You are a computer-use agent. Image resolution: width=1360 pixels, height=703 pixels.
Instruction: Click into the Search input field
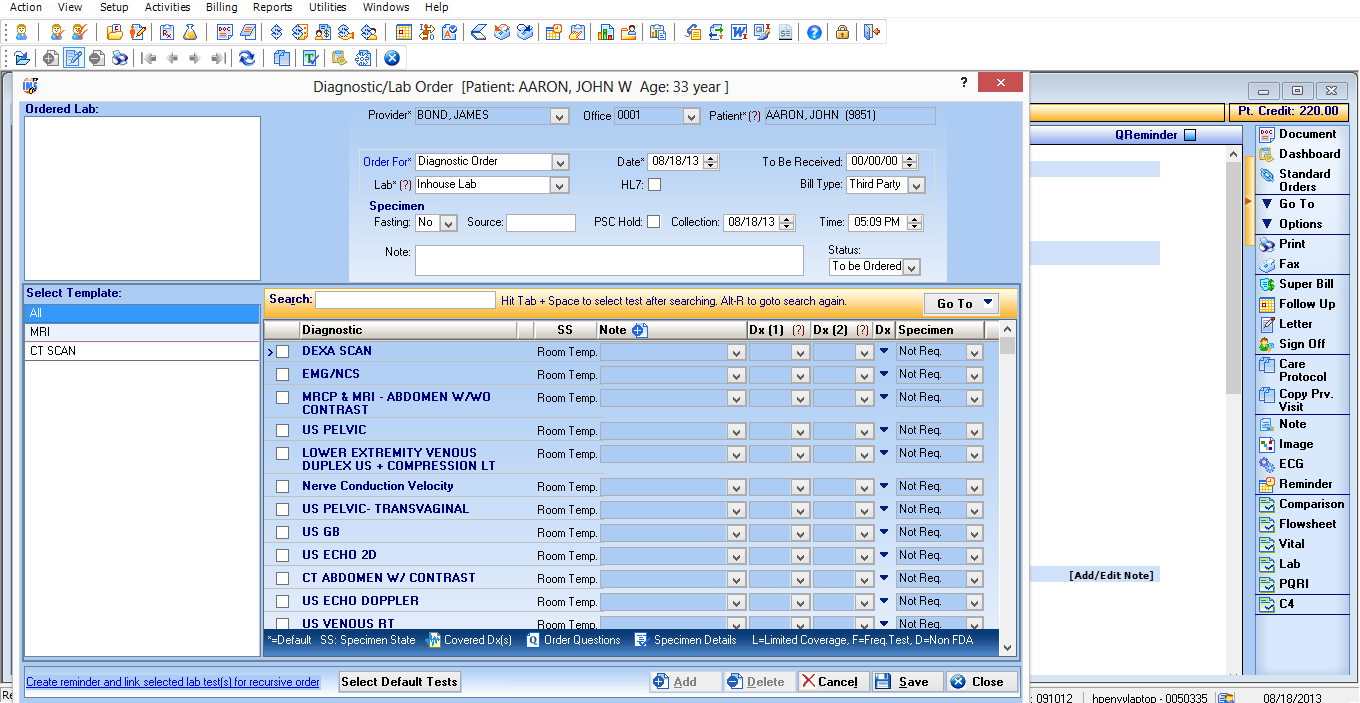[405, 300]
